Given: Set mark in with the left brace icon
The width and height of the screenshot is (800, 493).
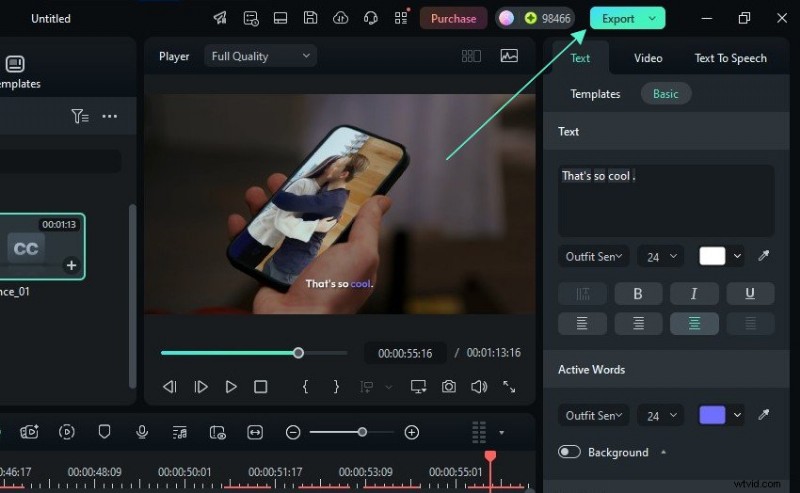Looking at the screenshot, I should coord(305,386).
